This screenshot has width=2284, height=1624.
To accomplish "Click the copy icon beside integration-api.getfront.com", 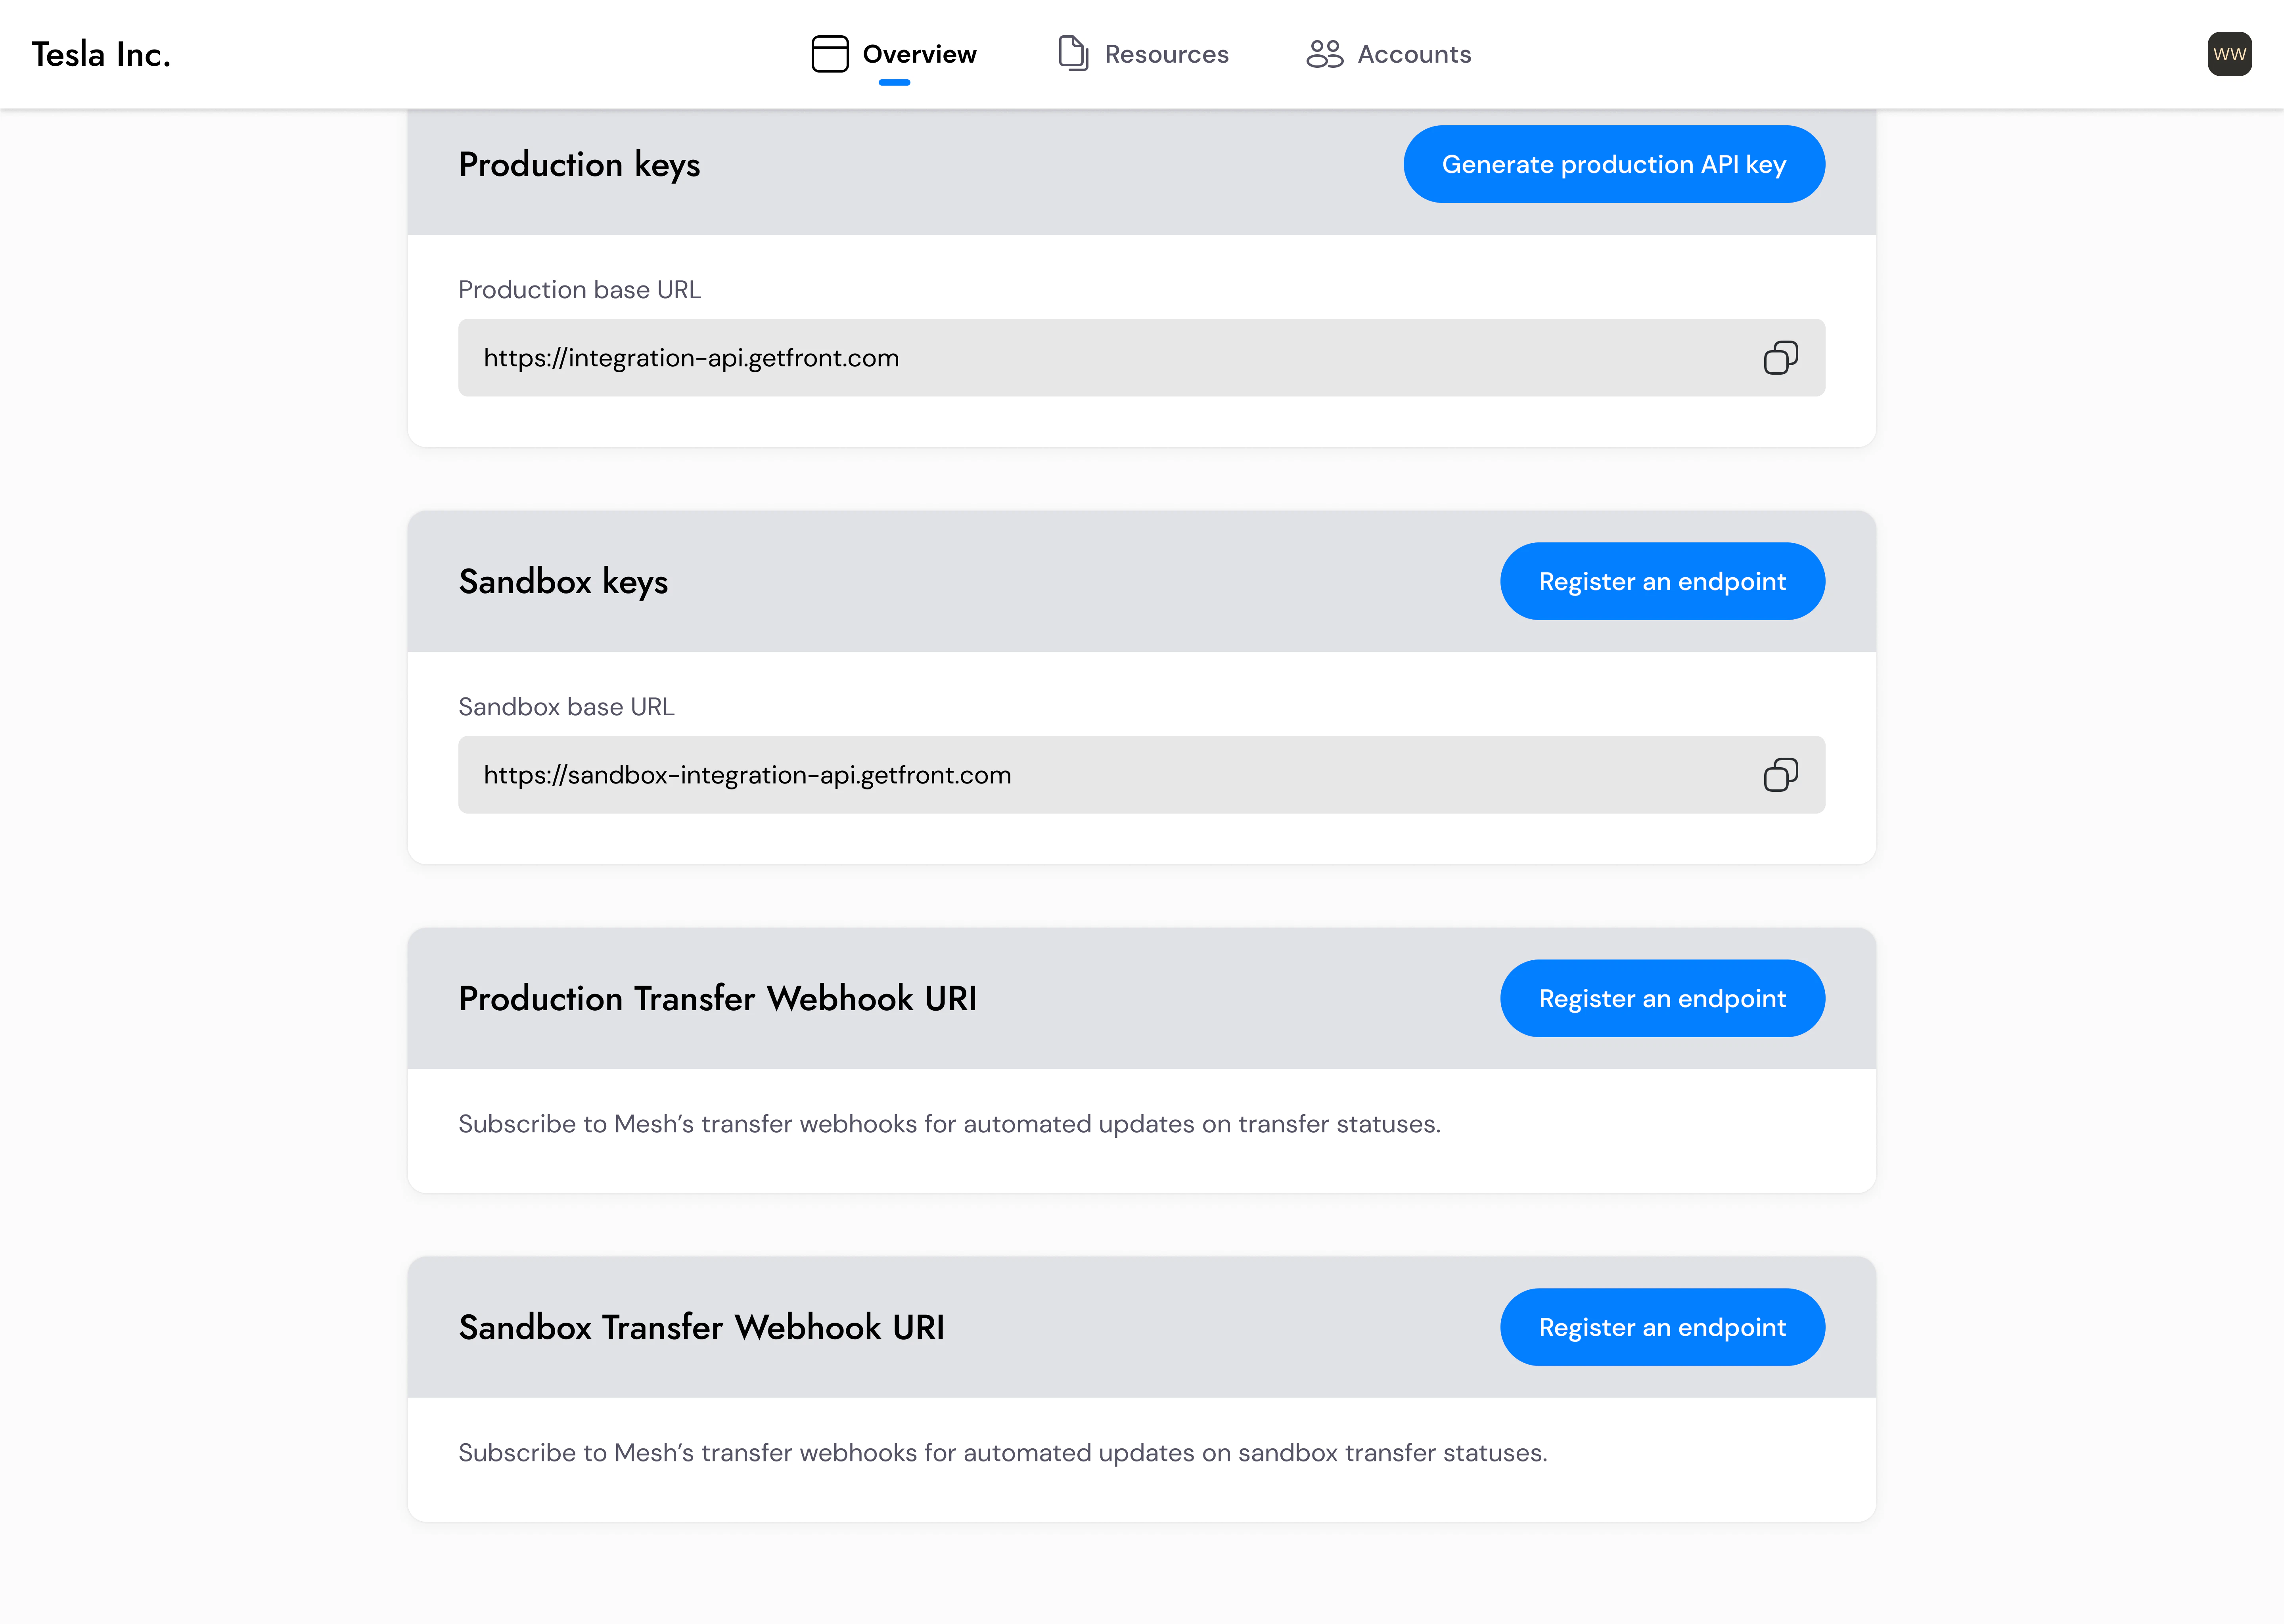I will pos(1781,357).
